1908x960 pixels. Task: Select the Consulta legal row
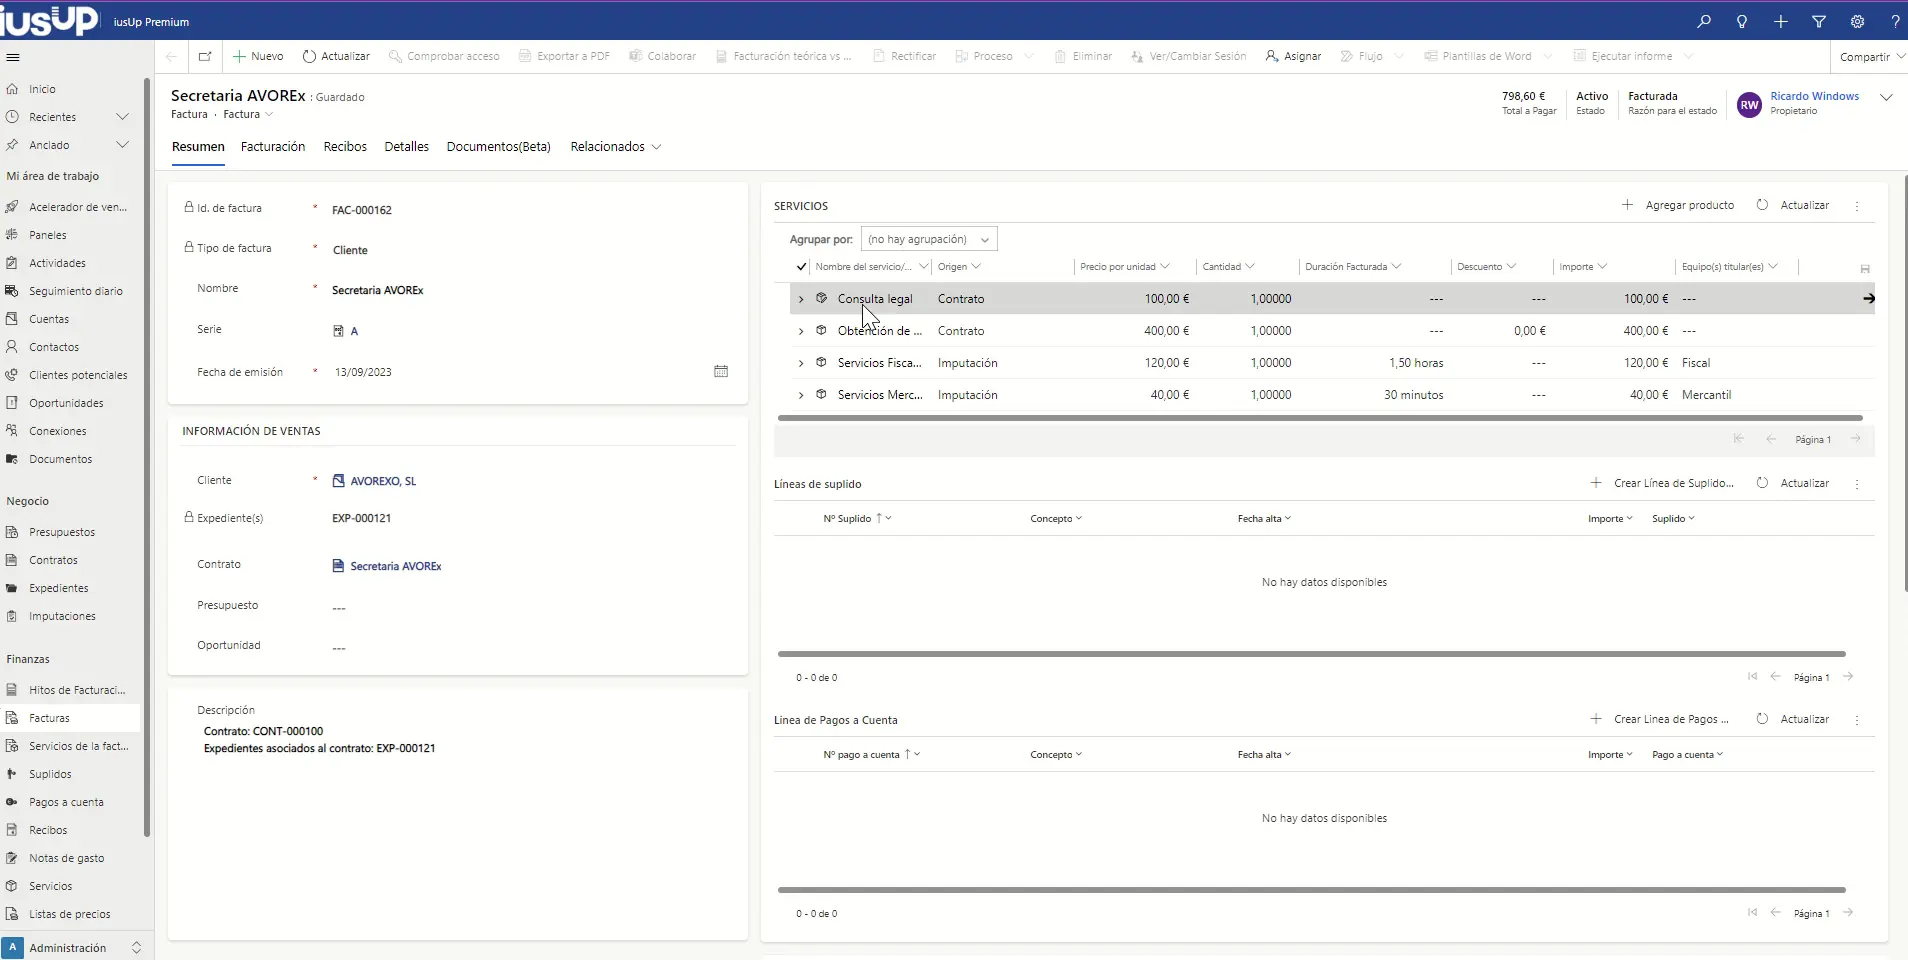[x=875, y=299]
